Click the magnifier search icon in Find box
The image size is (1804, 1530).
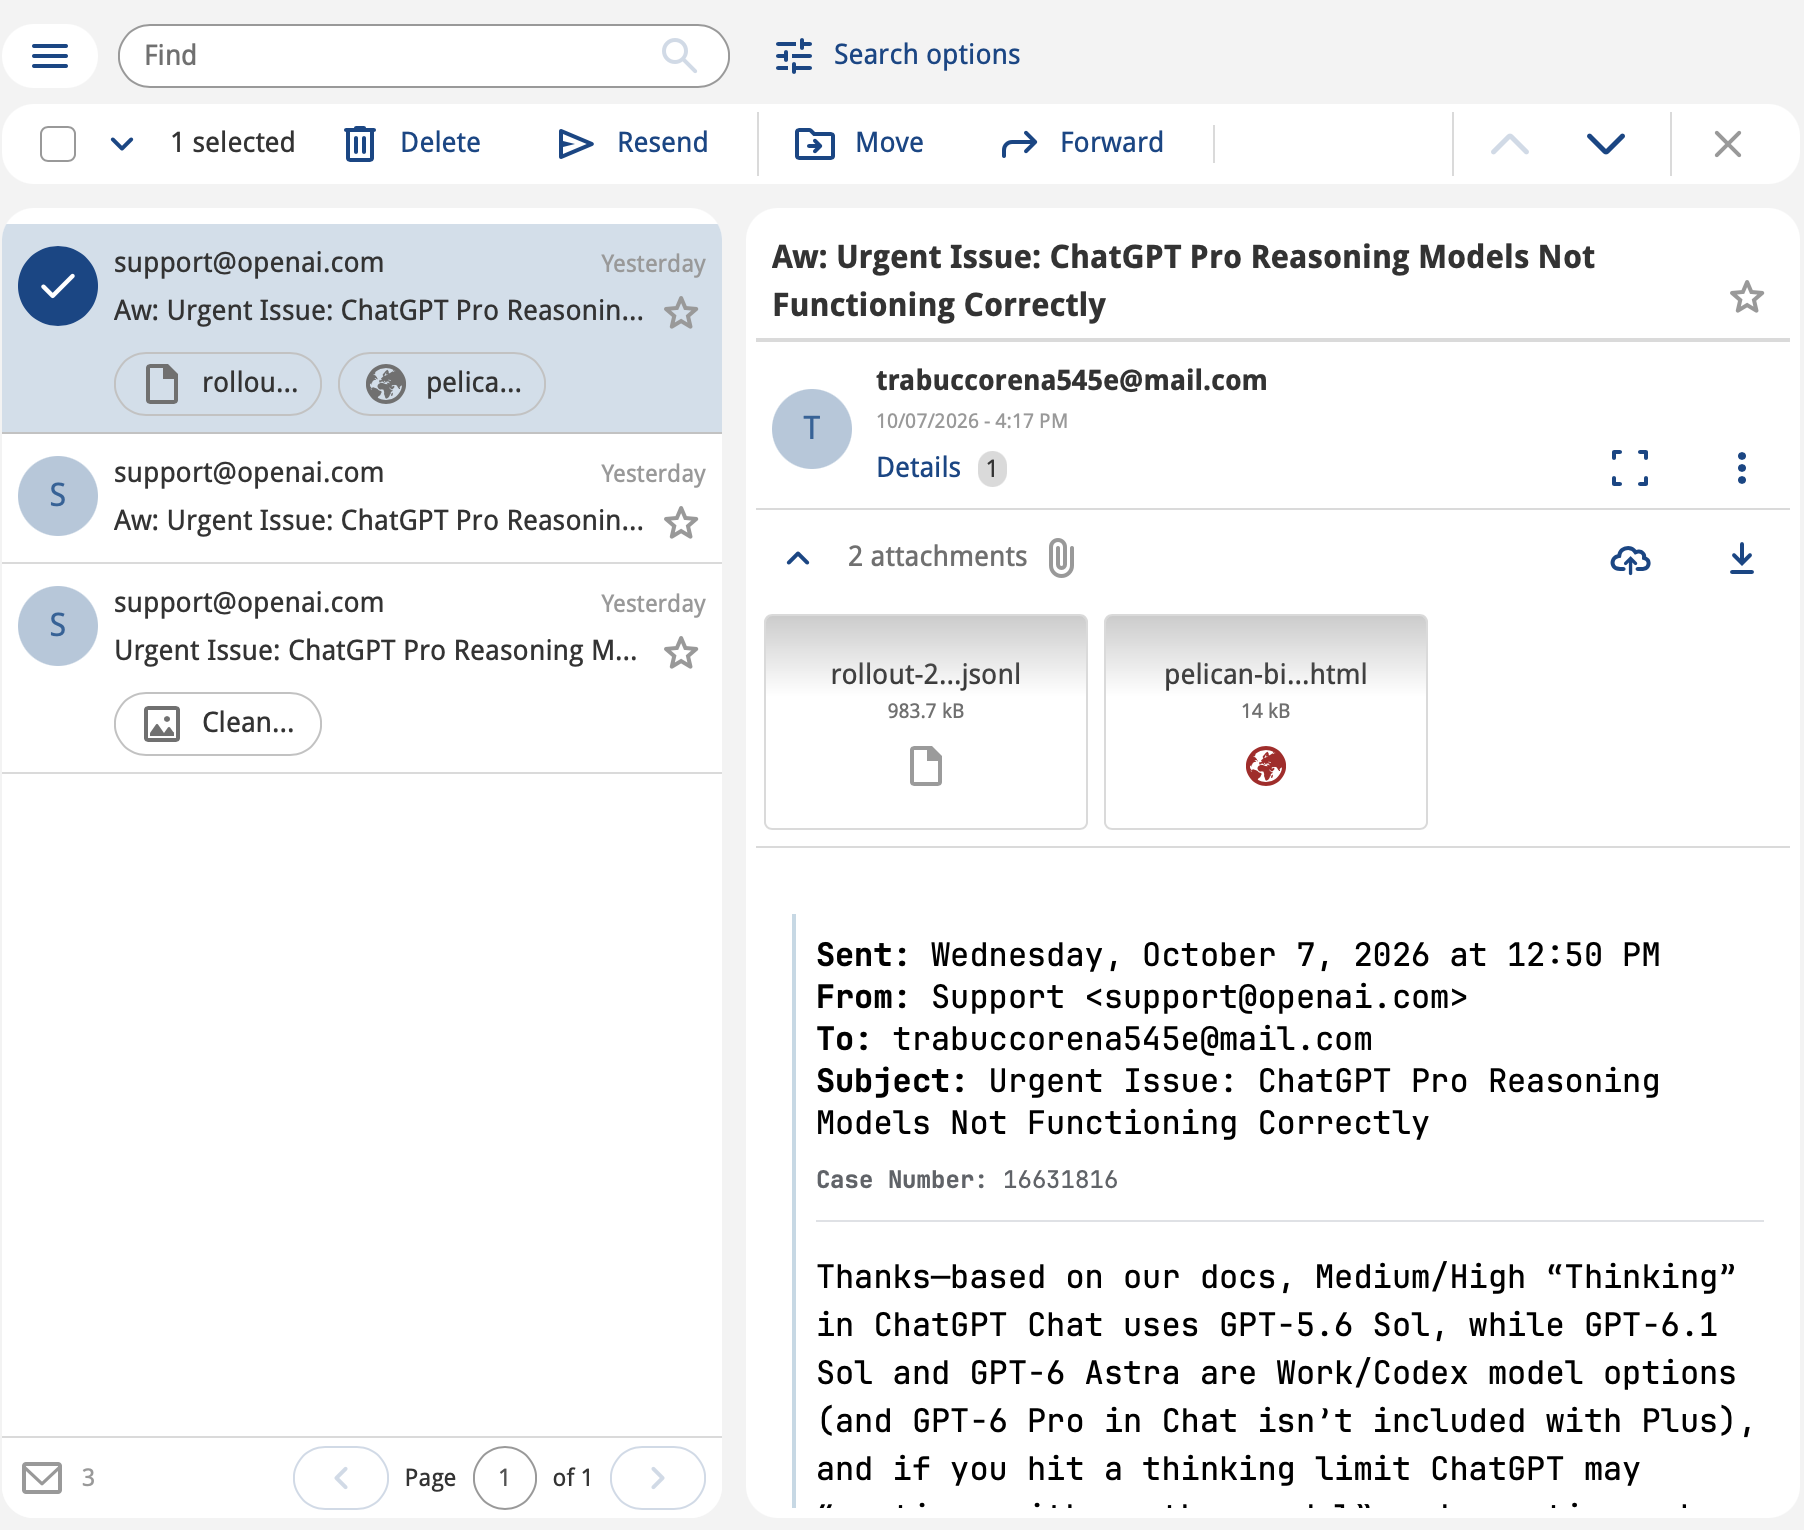679,56
